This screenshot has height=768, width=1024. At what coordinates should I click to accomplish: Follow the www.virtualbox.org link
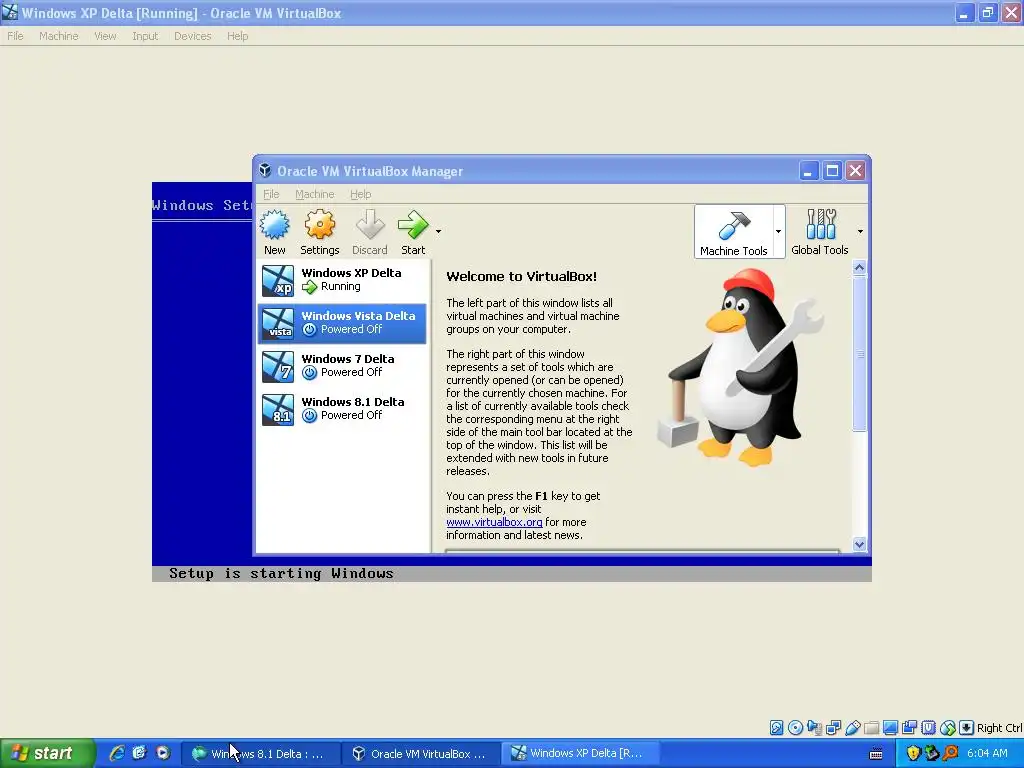(494, 522)
